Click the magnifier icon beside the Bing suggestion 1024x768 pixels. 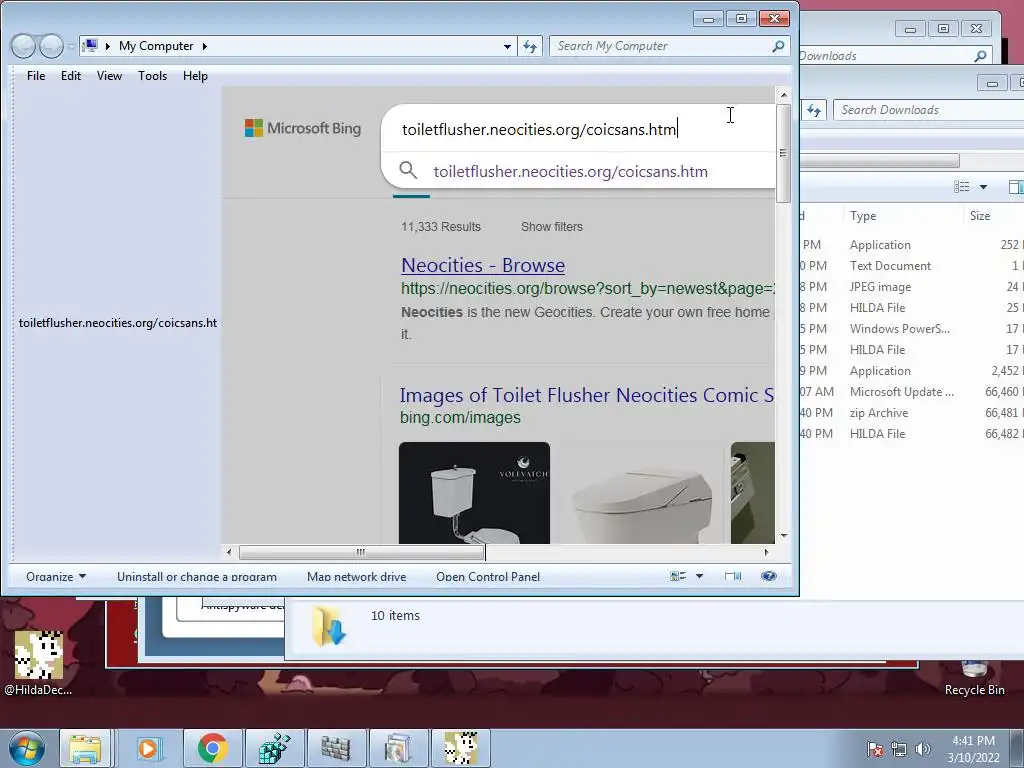click(x=408, y=170)
